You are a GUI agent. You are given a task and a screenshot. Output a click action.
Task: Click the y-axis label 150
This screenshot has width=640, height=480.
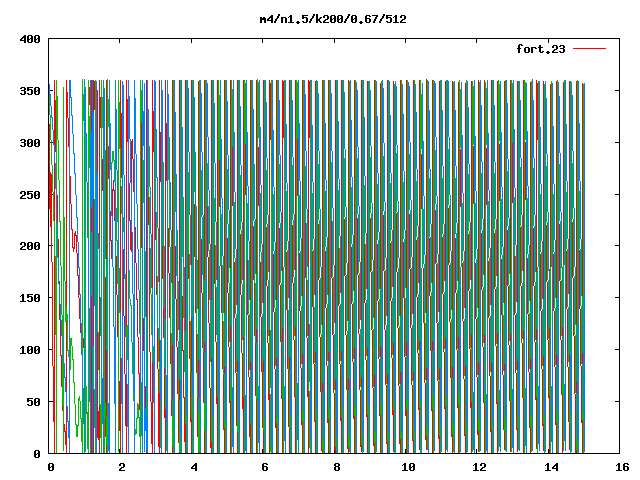(x=30, y=298)
